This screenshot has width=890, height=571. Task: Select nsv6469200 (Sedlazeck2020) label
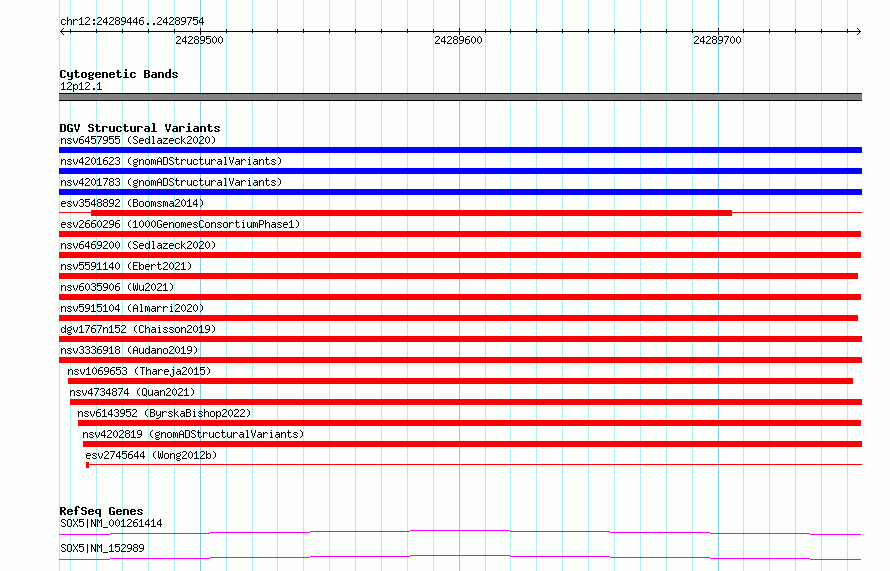click(x=138, y=245)
